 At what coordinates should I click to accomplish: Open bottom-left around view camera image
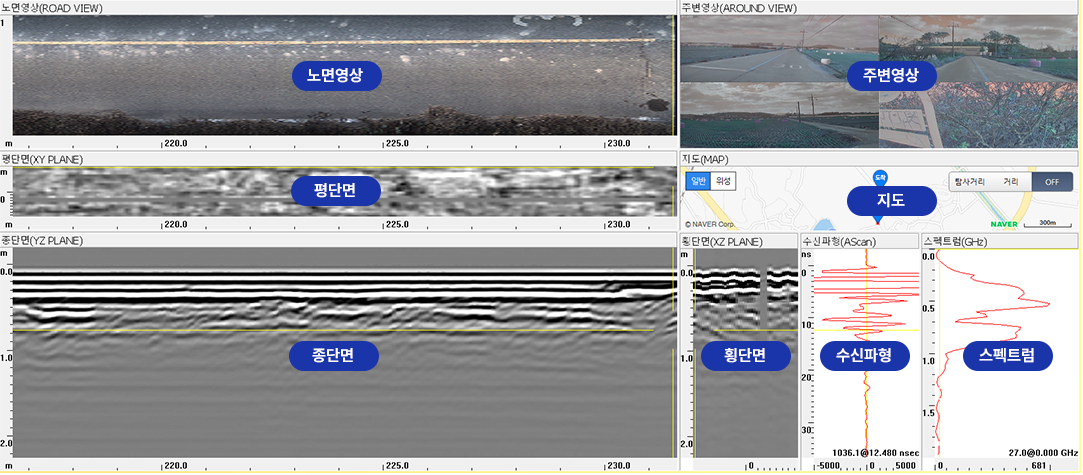click(779, 115)
